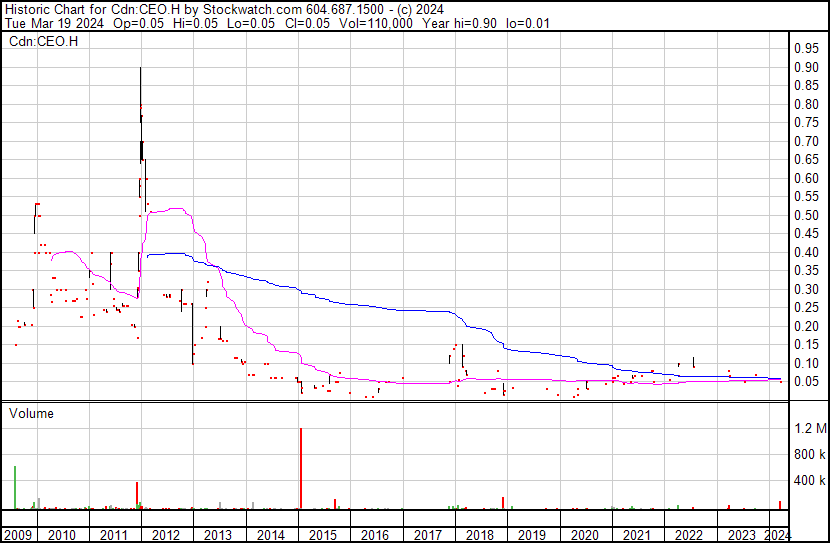Viewport: 830px width, 543px height.
Task: Click the tallest red volume bar at 2015
Action: (x=301, y=468)
